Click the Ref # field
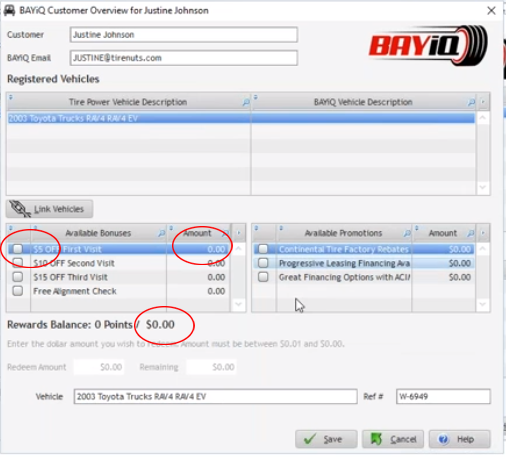The height and width of the screenshot is (457, 506). pos(443,396)
